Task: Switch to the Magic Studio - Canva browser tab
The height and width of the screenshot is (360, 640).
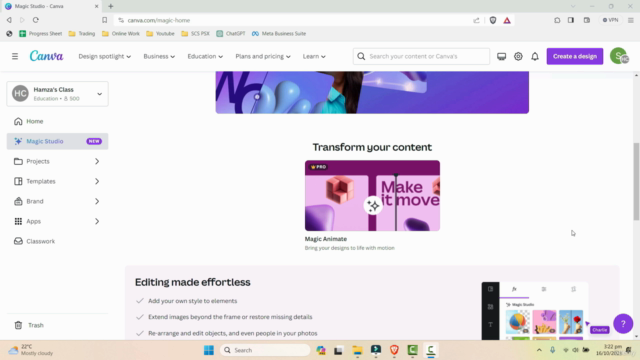Action: click(x=51, y=6)
